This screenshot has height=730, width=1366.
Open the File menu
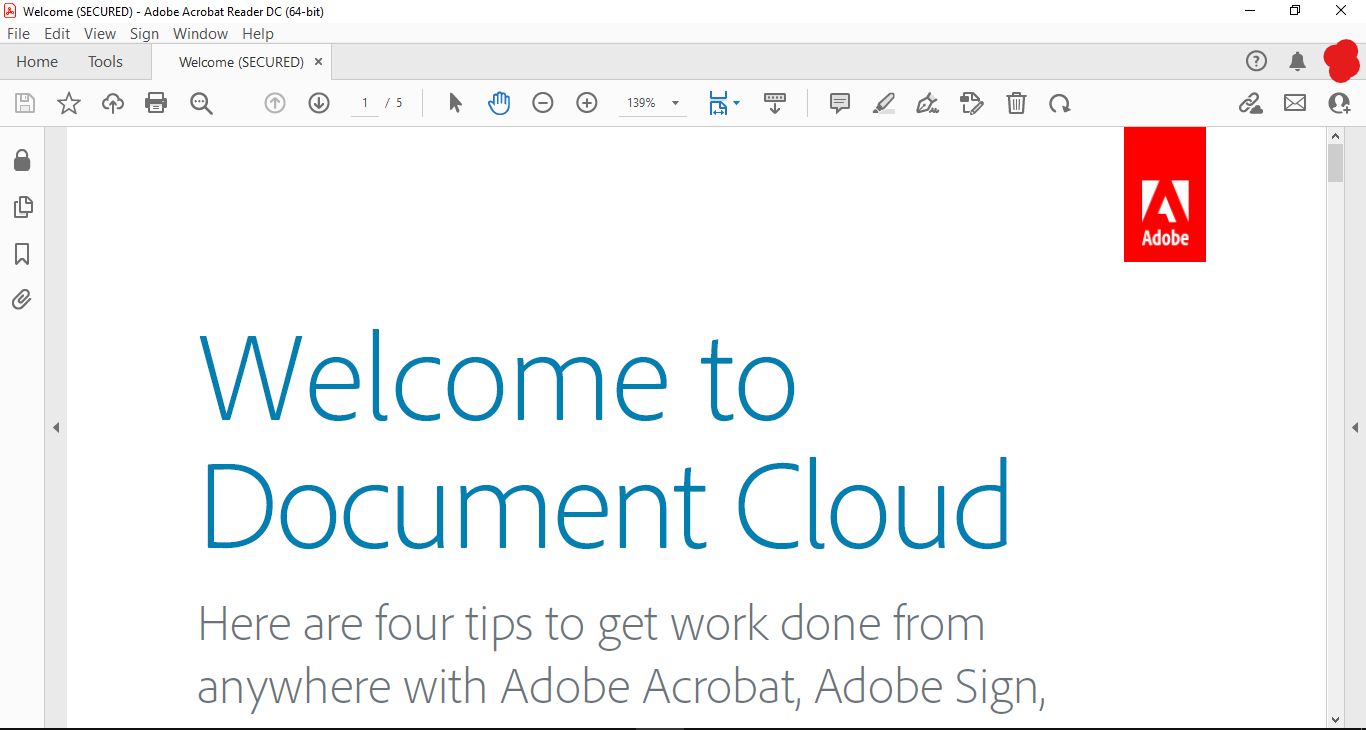[x=18, y=33]
